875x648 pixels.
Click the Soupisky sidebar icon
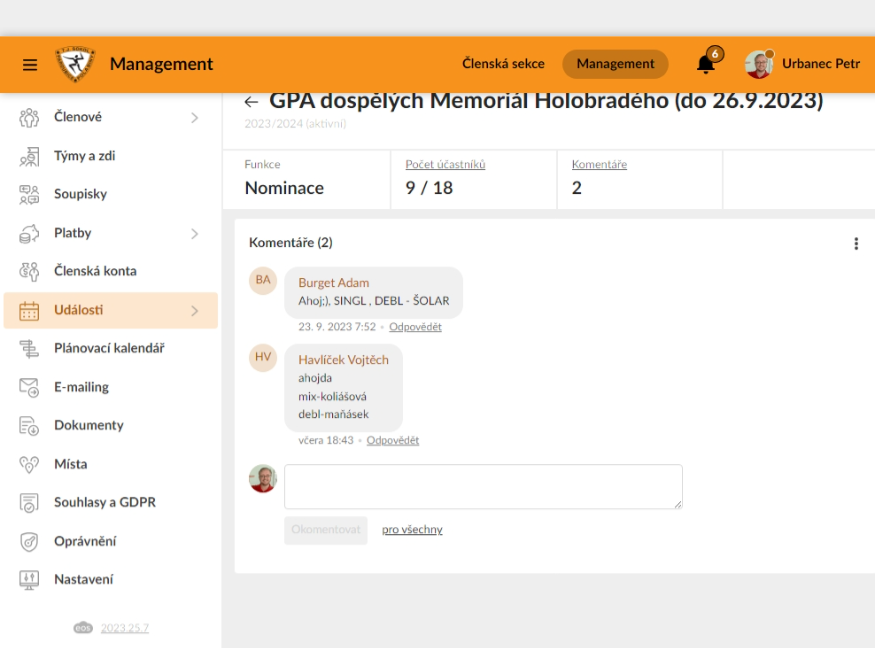click(29, 194)
